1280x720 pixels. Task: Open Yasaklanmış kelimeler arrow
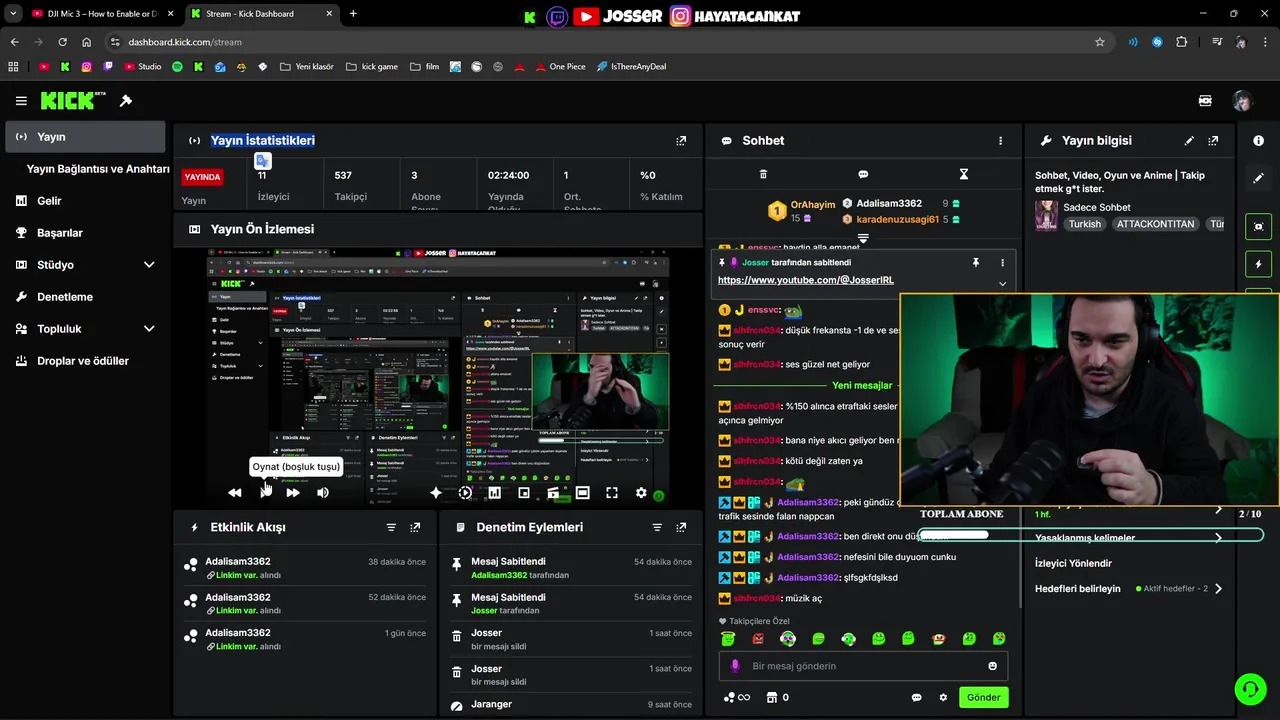(1218, 538)
